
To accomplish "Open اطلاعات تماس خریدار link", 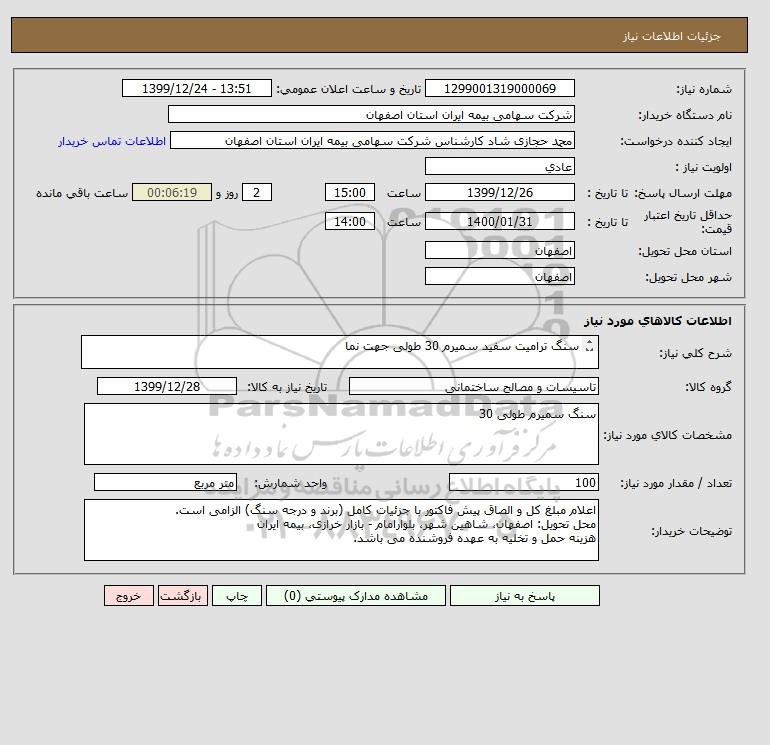I will [112, 141].
